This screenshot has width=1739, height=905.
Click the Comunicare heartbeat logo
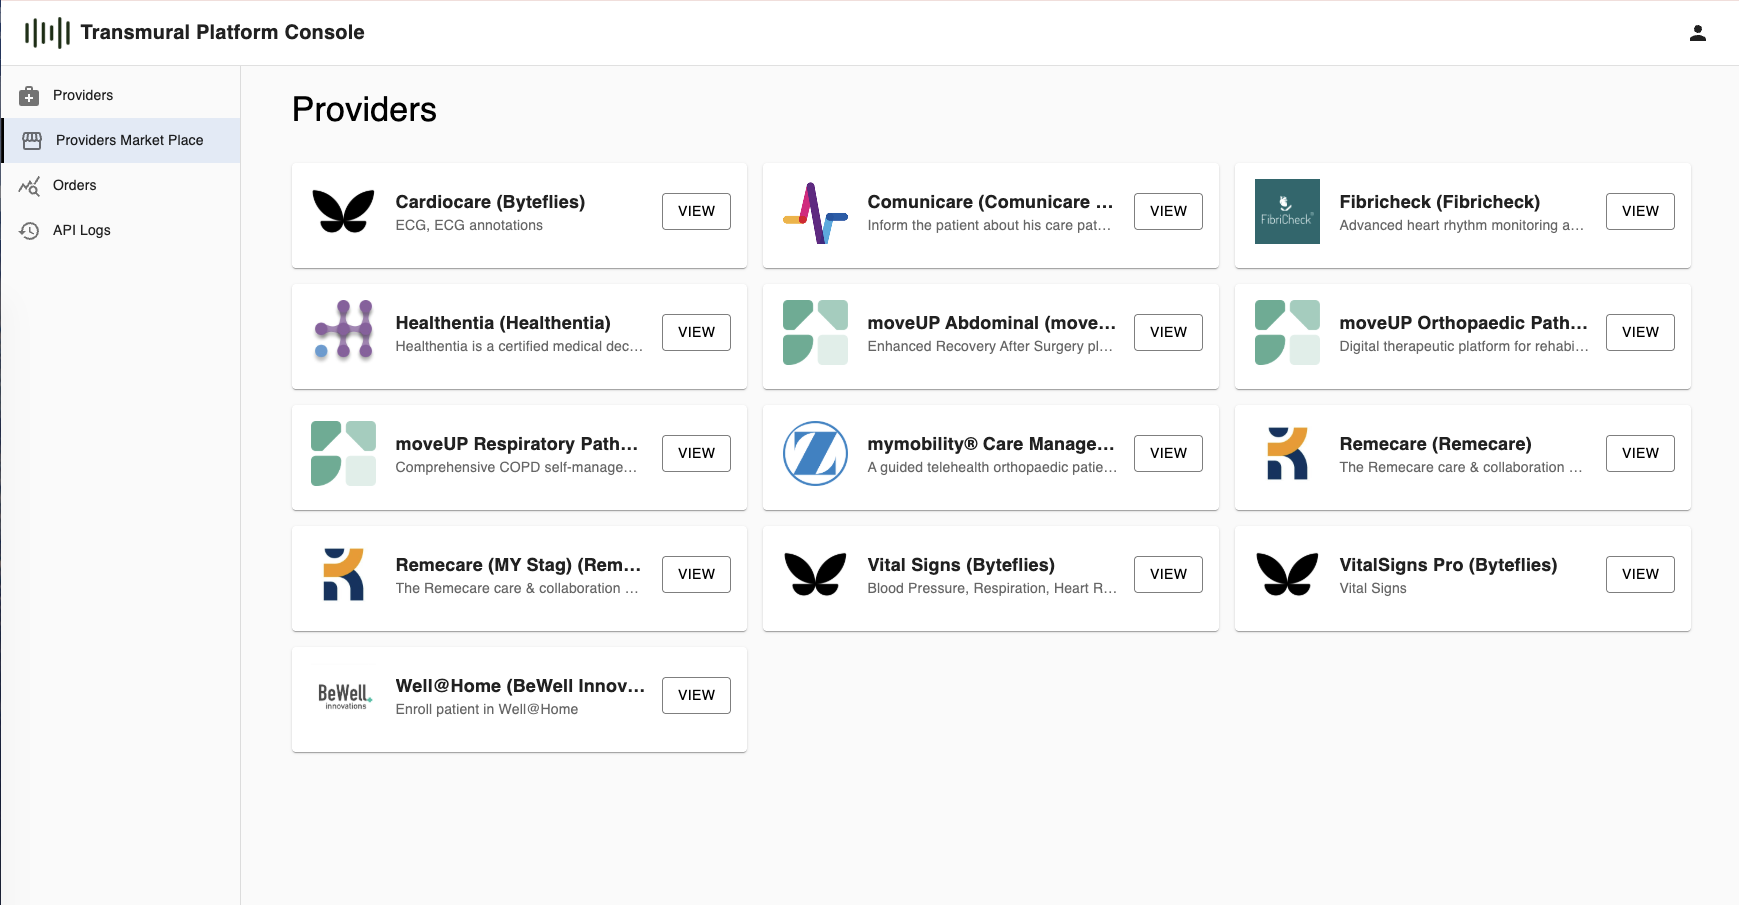[815, 211]
